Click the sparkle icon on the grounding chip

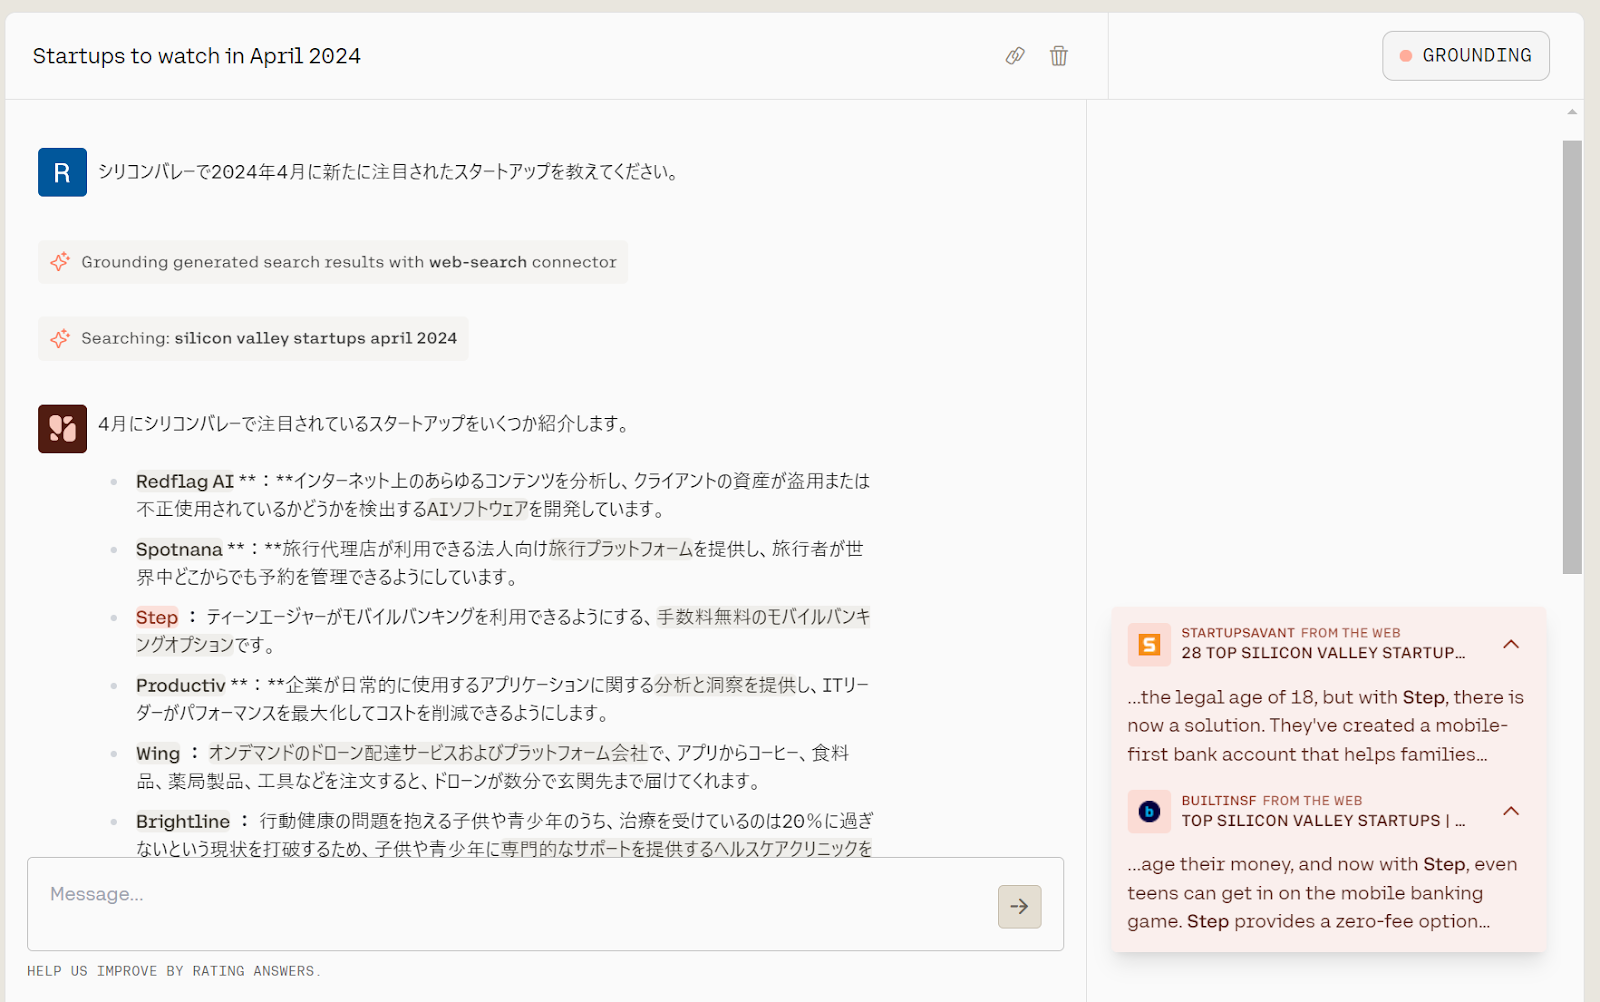pos(60,261)
